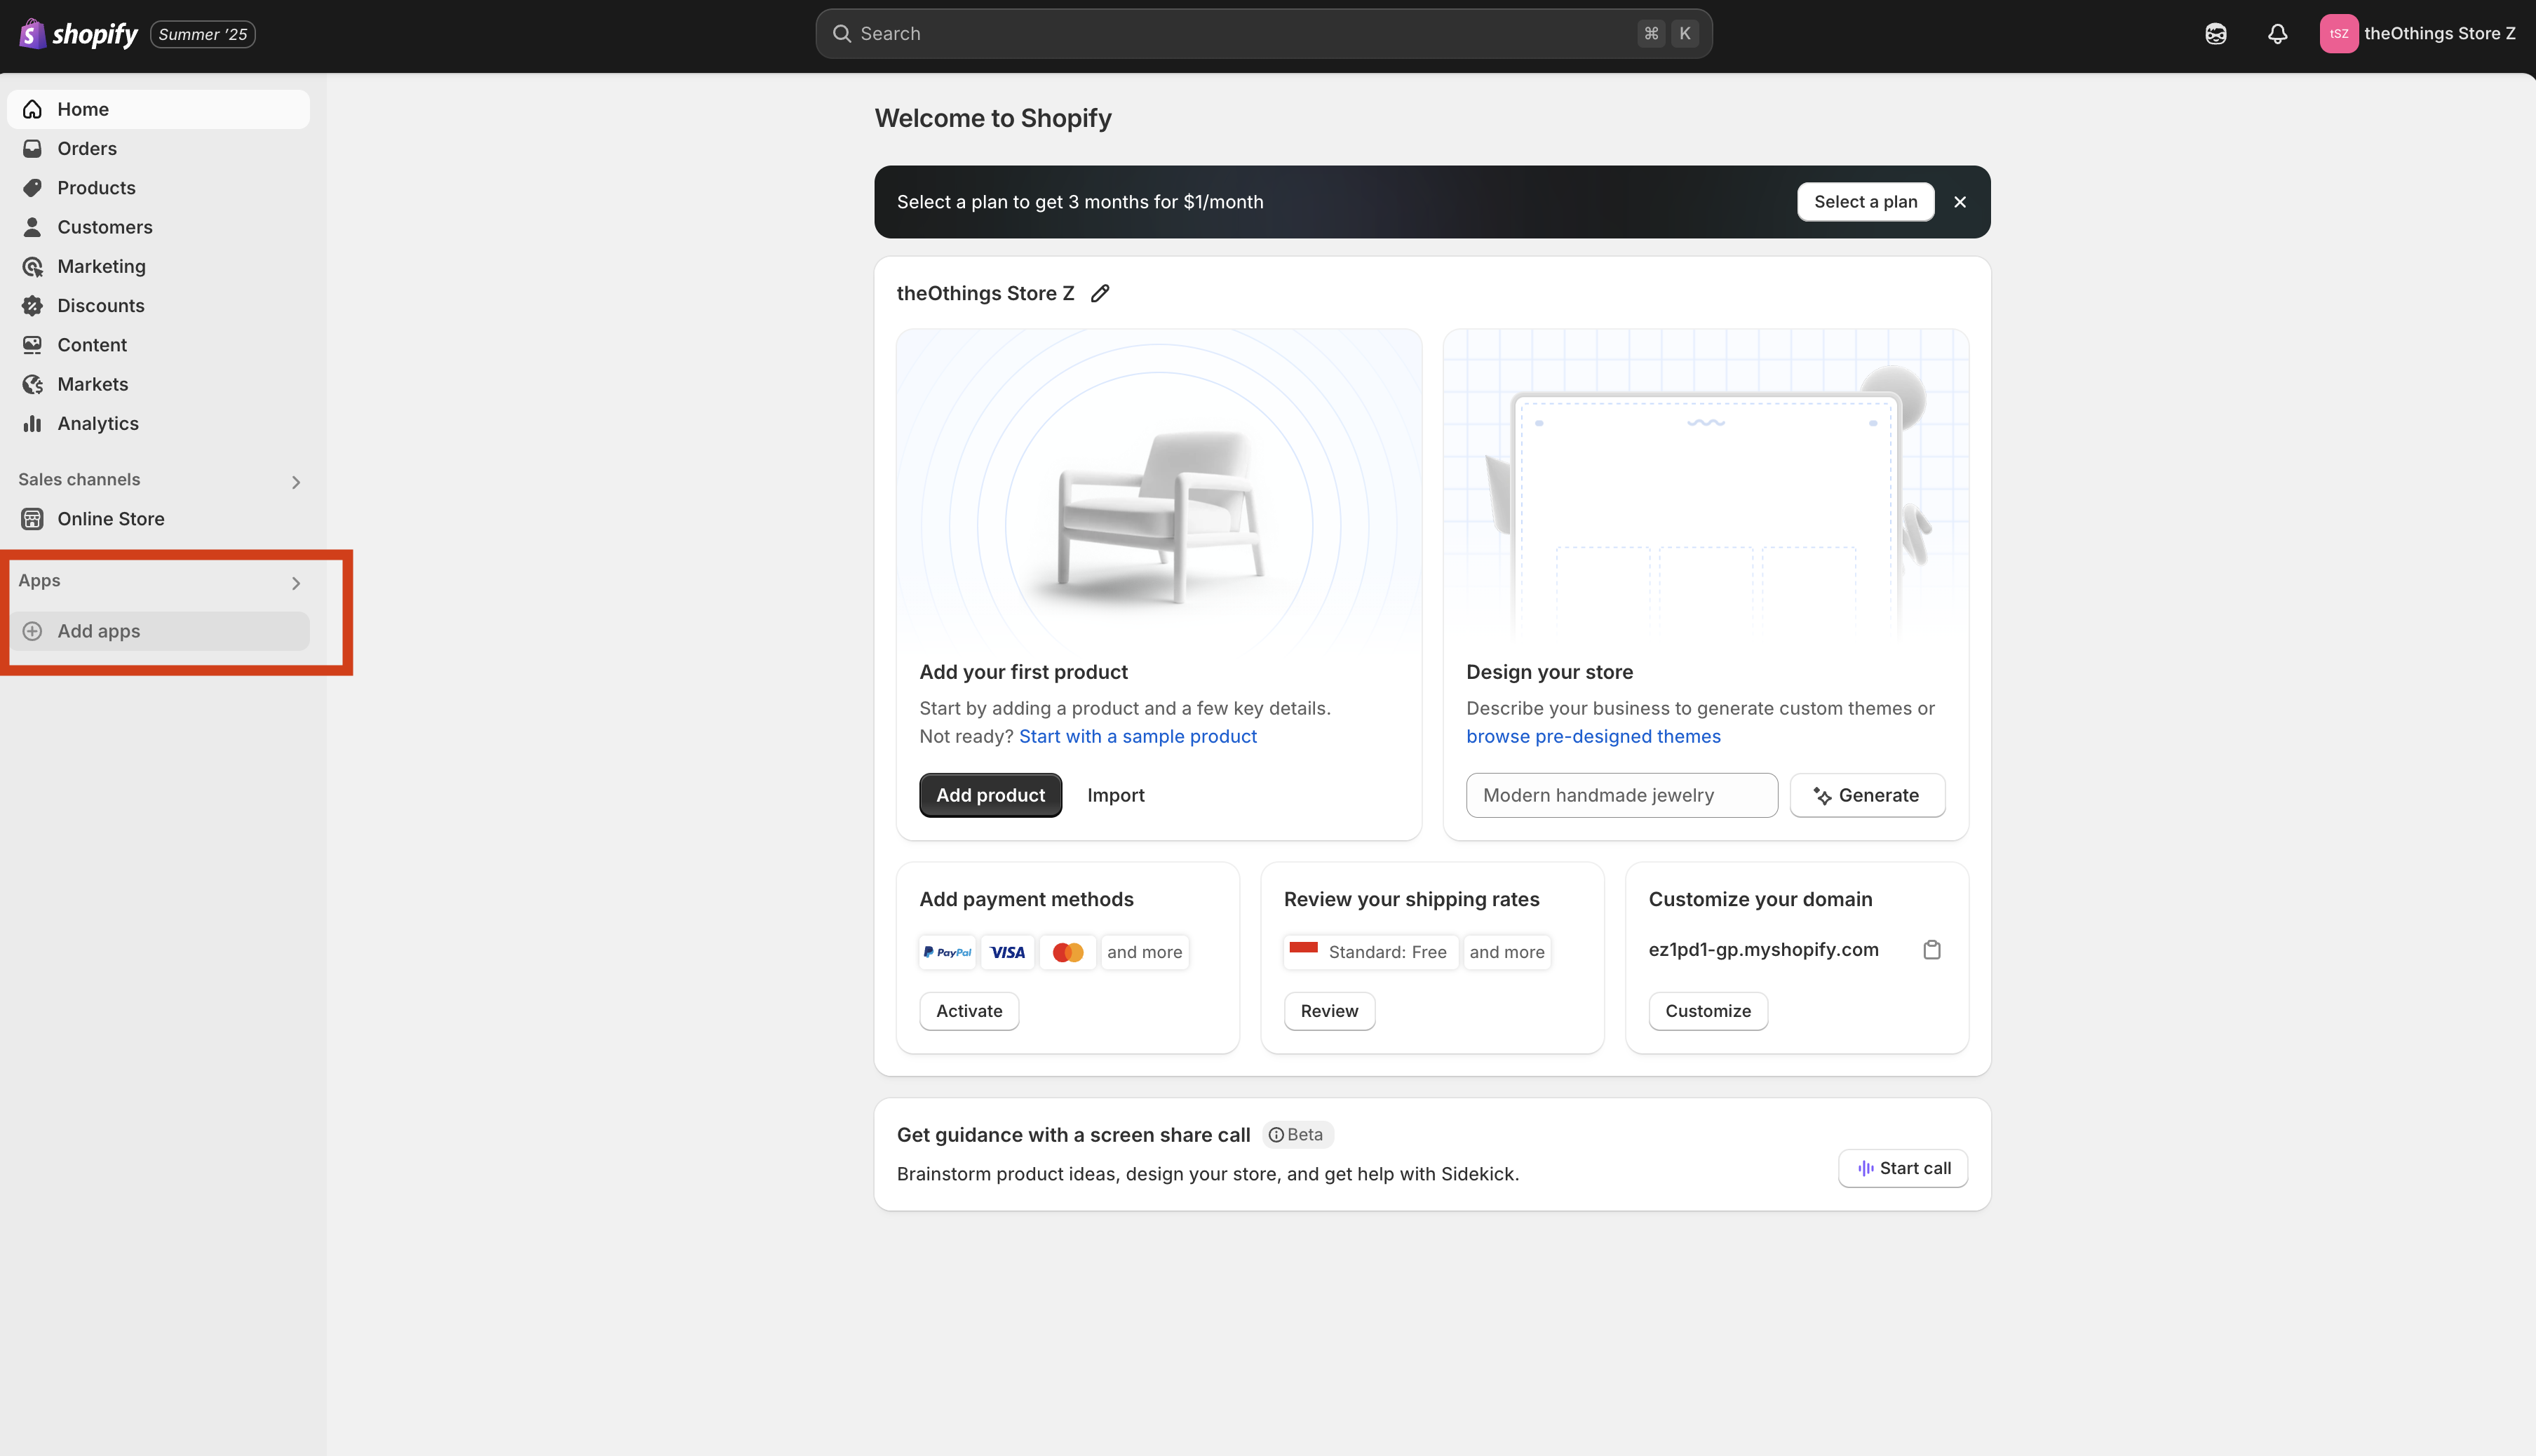Click the Shopify logo
Image resolution: width=2536 pixels, height=1456 pixels.
point(78,34)
